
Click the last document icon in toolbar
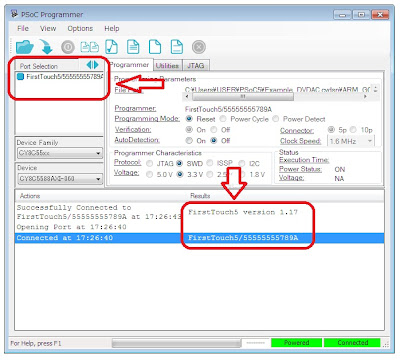click(177, 47)
